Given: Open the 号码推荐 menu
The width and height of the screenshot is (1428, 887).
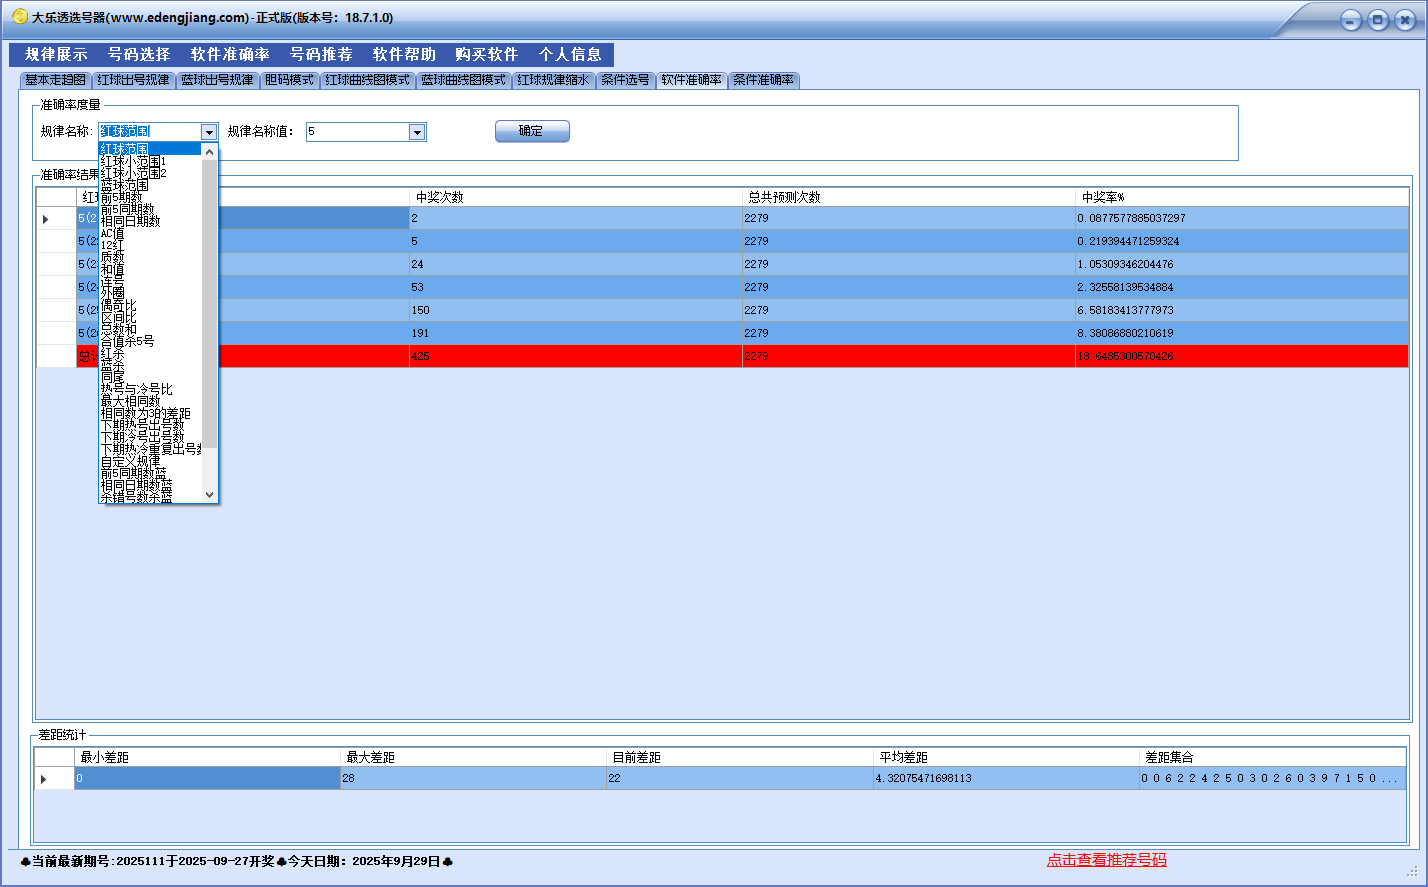Looking at the screenshot, I should pyautogui.click(x=321, y=54).
